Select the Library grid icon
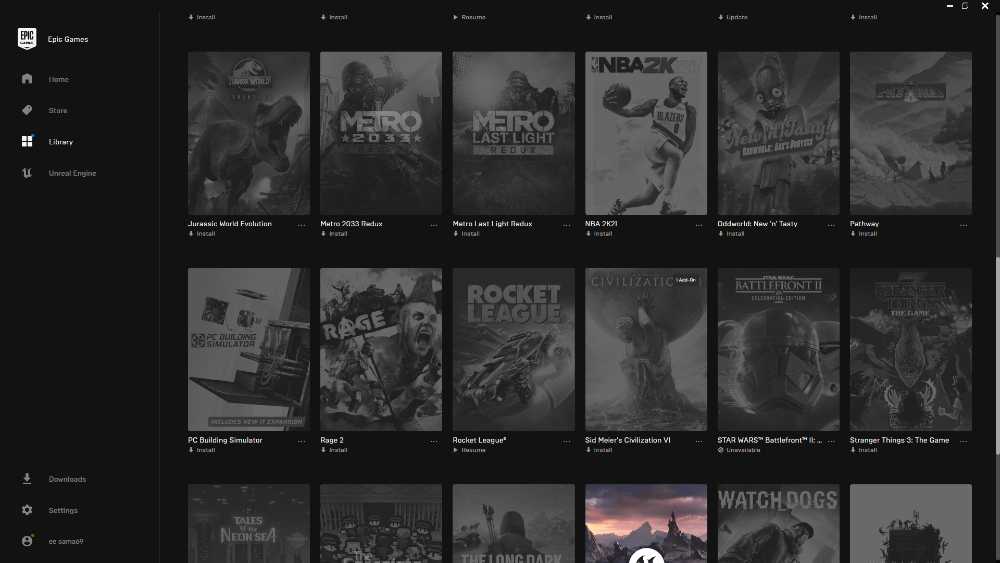1000x563 pixels. 27,142
